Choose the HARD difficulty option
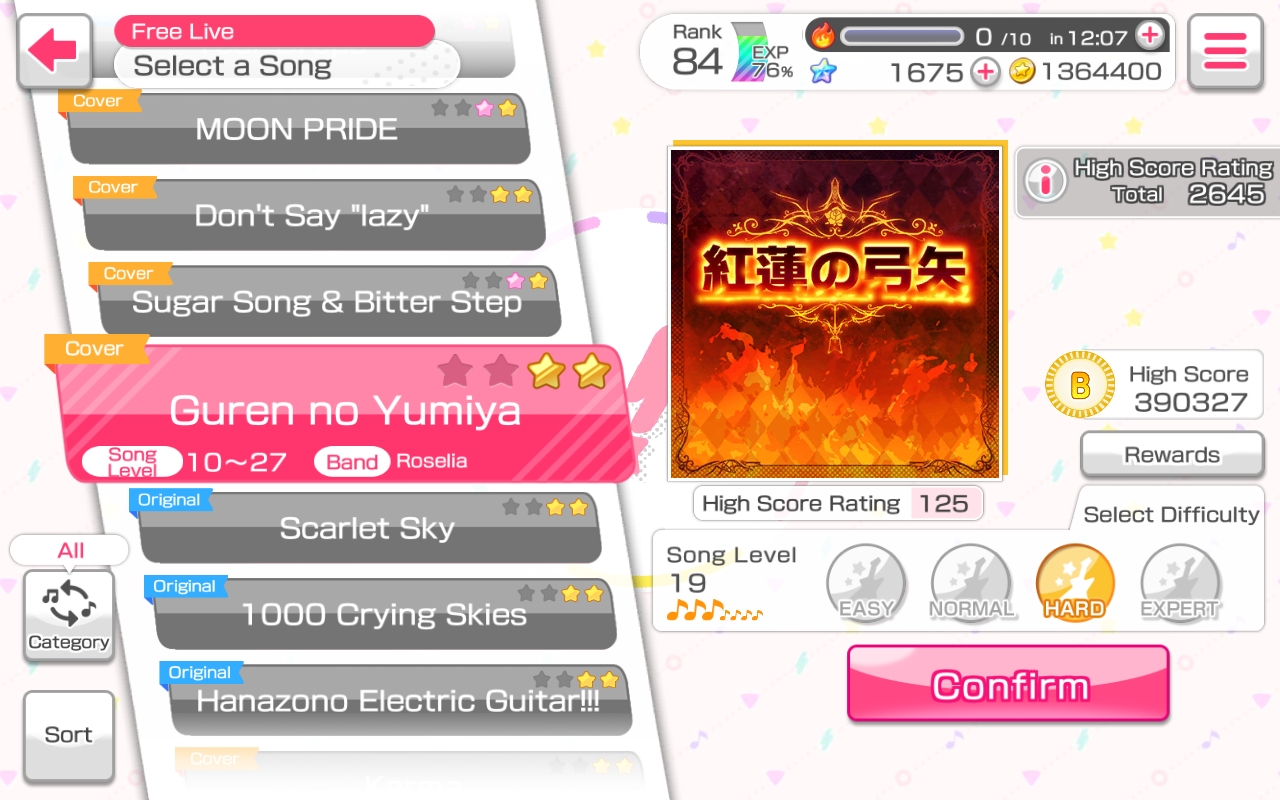1280x800 pixels. (1076, 584)
